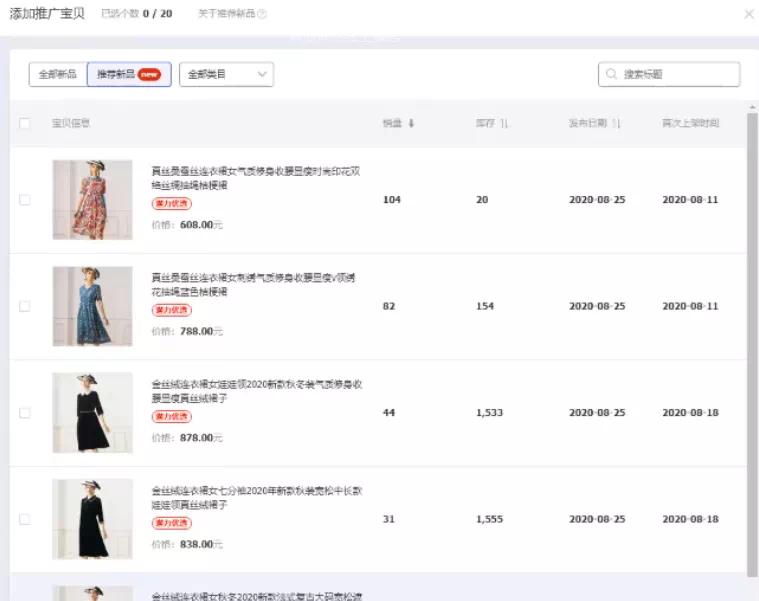Click the stock value 1,555

[x=489, y=519]
